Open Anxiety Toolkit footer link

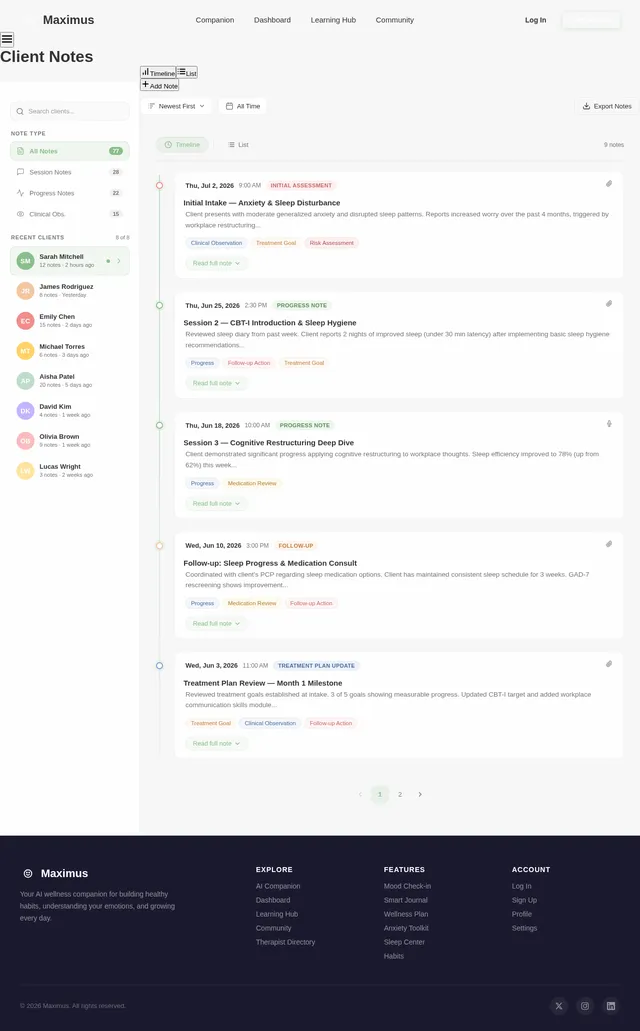(406, 928)
